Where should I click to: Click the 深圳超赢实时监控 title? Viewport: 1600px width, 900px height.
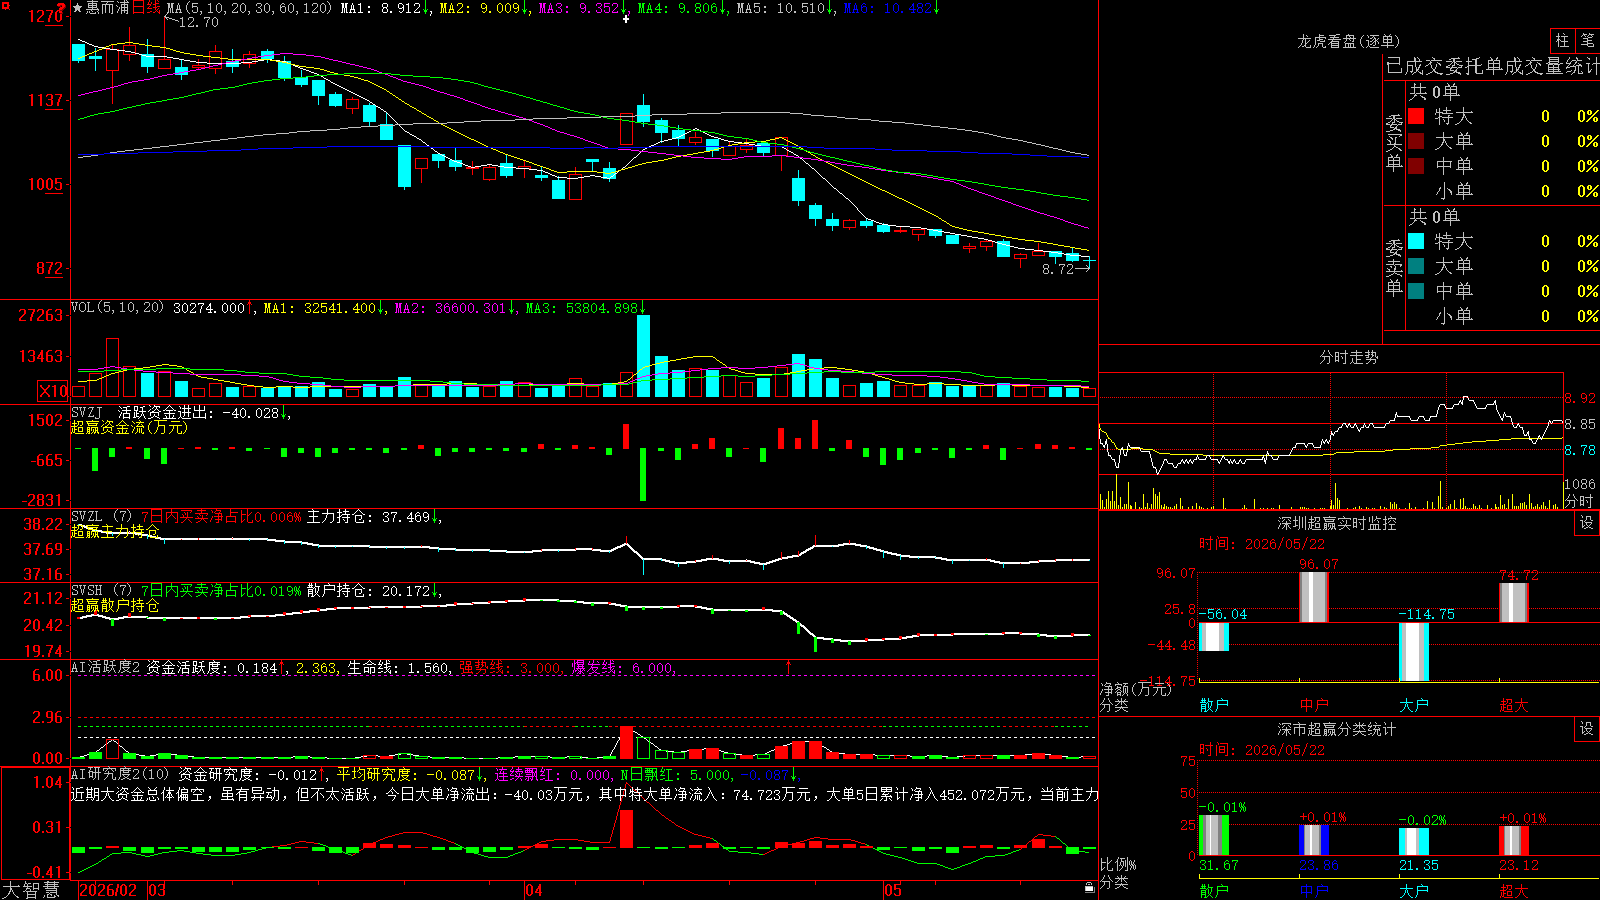pyautogui.click(x=1337, y=523)
